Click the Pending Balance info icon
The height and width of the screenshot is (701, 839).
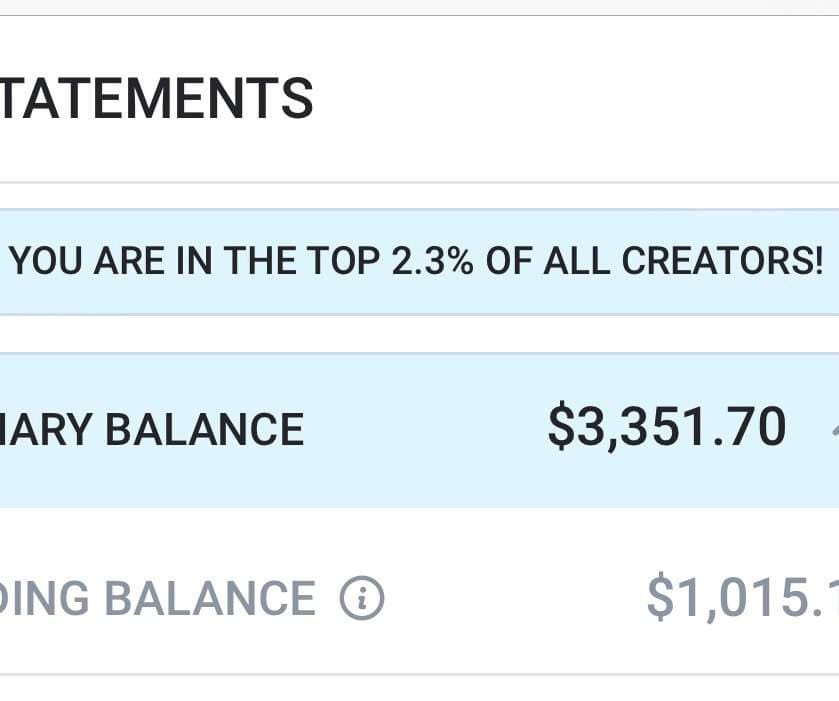point(362,598)
